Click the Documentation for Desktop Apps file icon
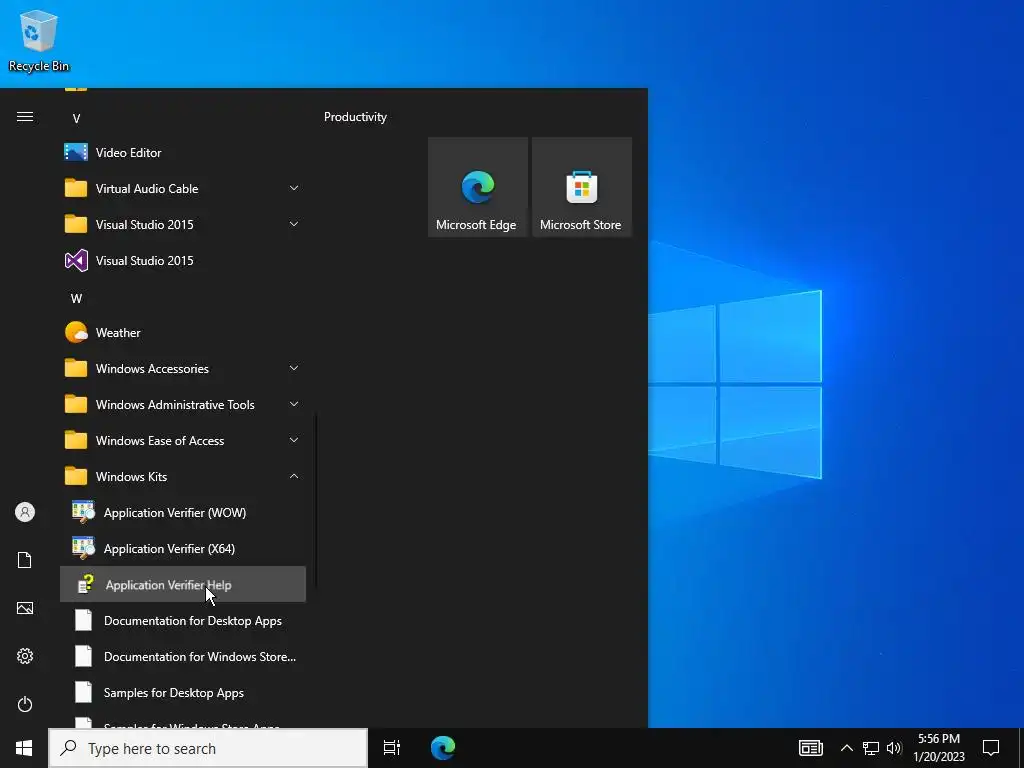This screenshot has width=1024, height=768. (84, 620)
